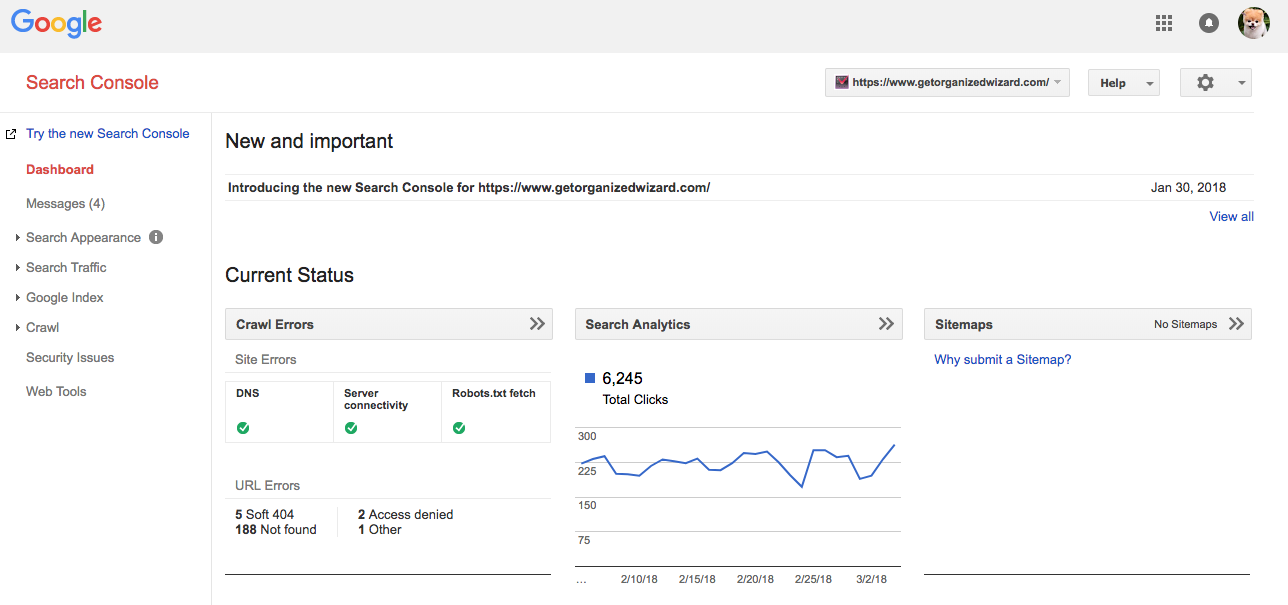Screen dimensions: 1288x605
Task: Open Crawl Errors double-arrow icon
Action: pyautogui.click(x=537, y=324)
